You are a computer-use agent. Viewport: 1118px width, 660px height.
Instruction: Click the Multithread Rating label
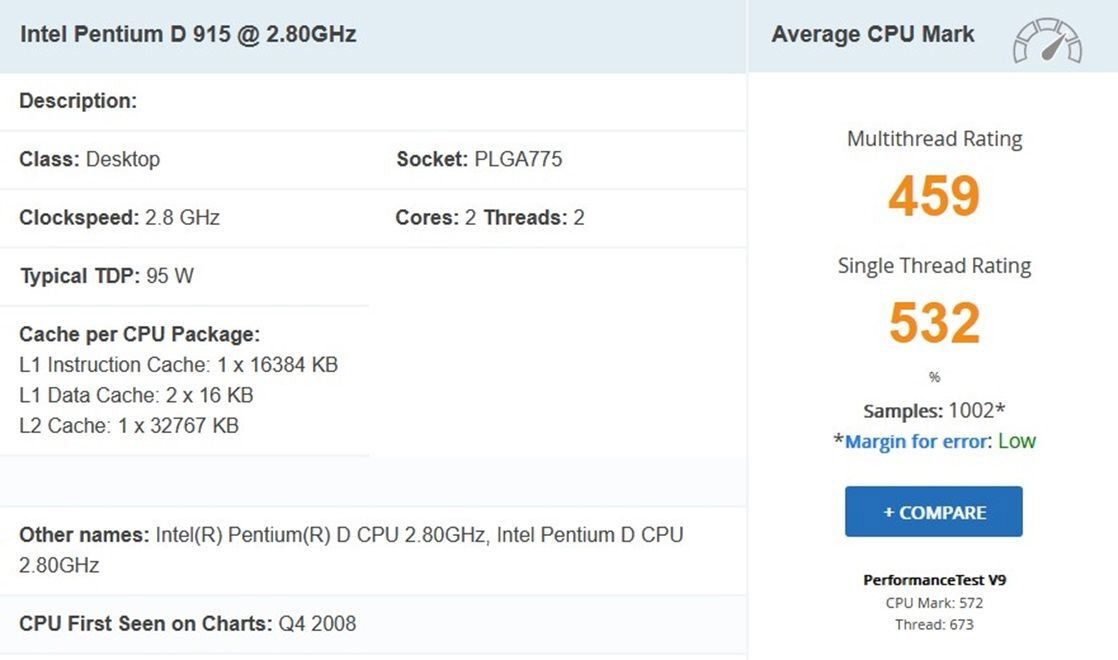click(934, 138)
